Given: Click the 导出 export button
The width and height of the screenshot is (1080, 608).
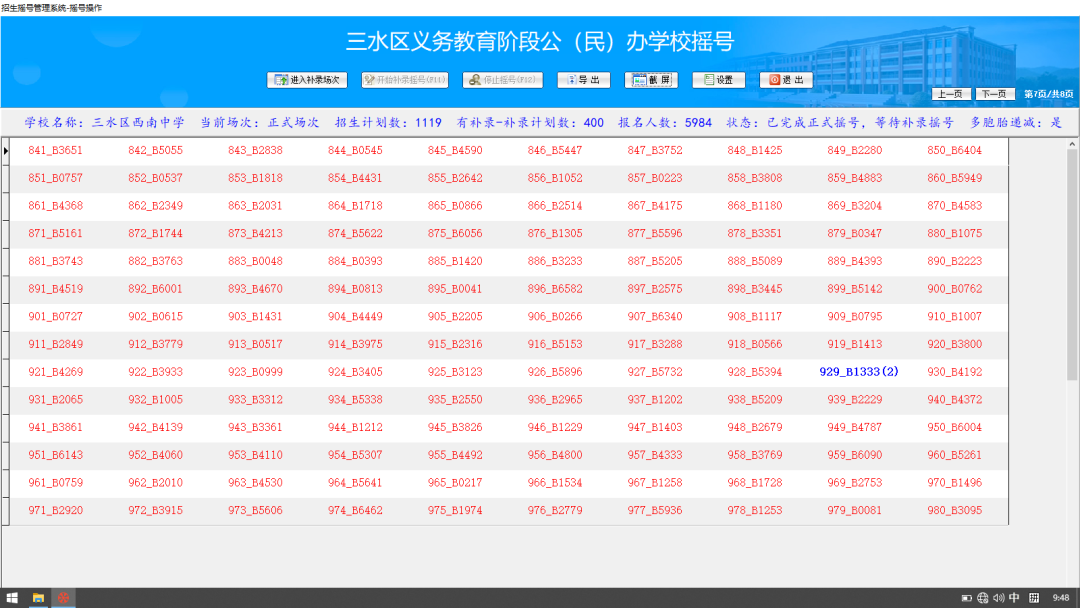Looking at the screenshot, I should [583, 80].
